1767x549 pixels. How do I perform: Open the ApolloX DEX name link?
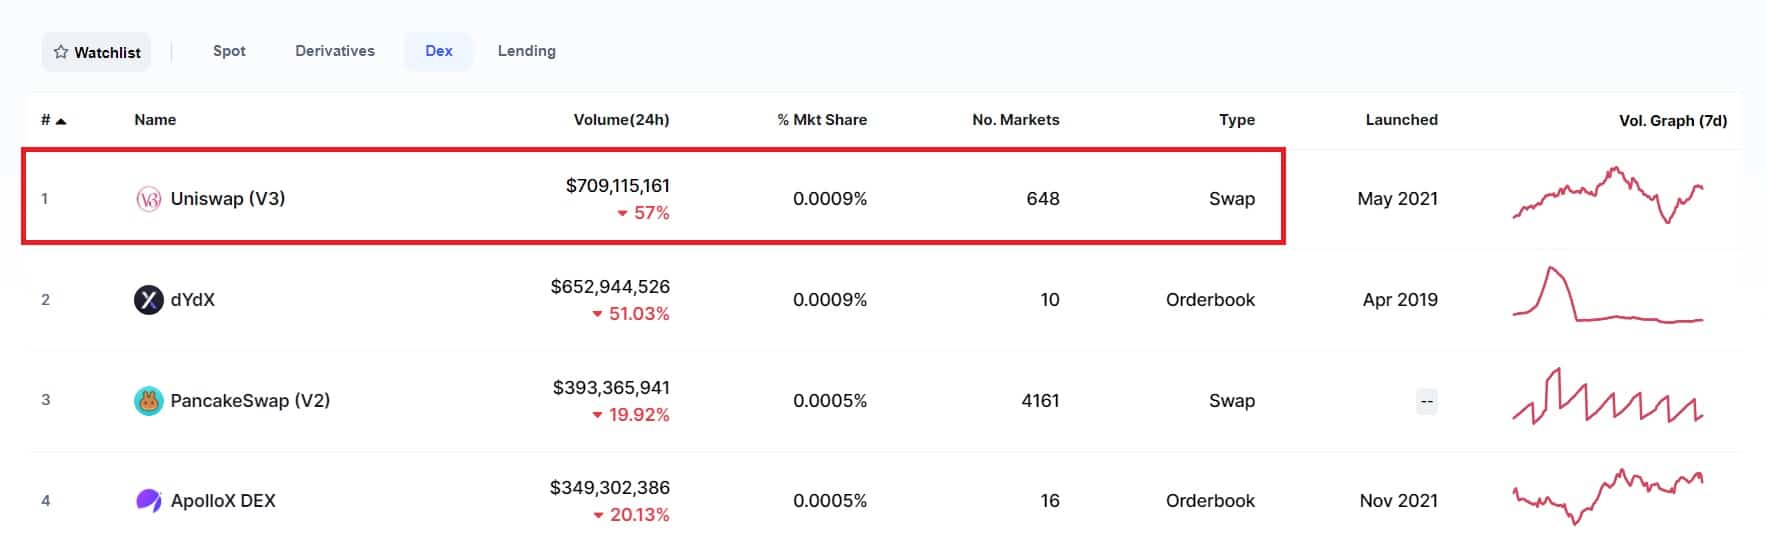223,501
